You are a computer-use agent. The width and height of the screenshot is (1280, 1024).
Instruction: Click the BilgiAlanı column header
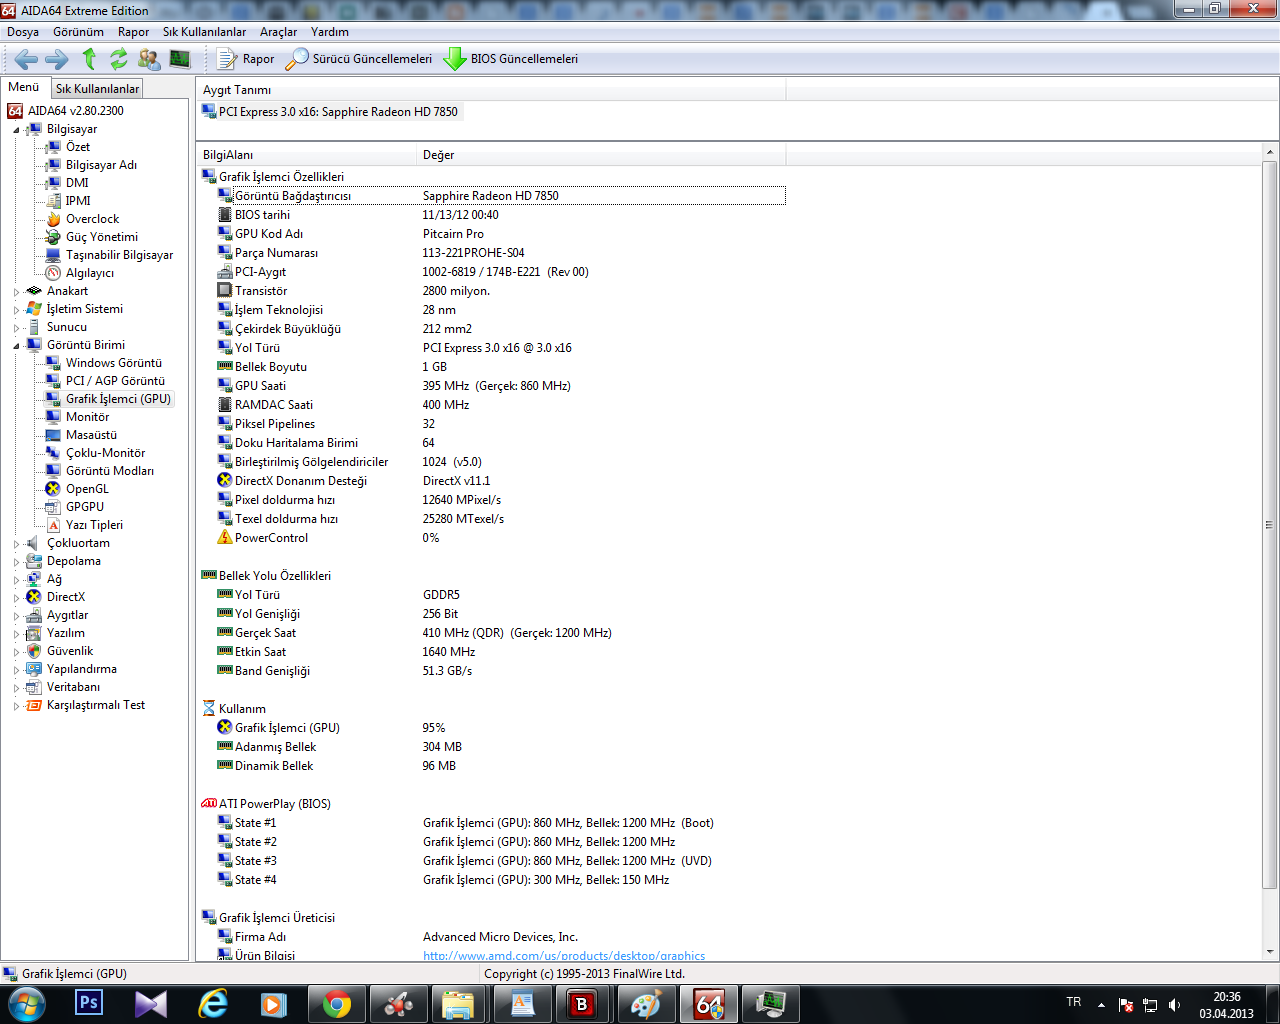(307, 155)
